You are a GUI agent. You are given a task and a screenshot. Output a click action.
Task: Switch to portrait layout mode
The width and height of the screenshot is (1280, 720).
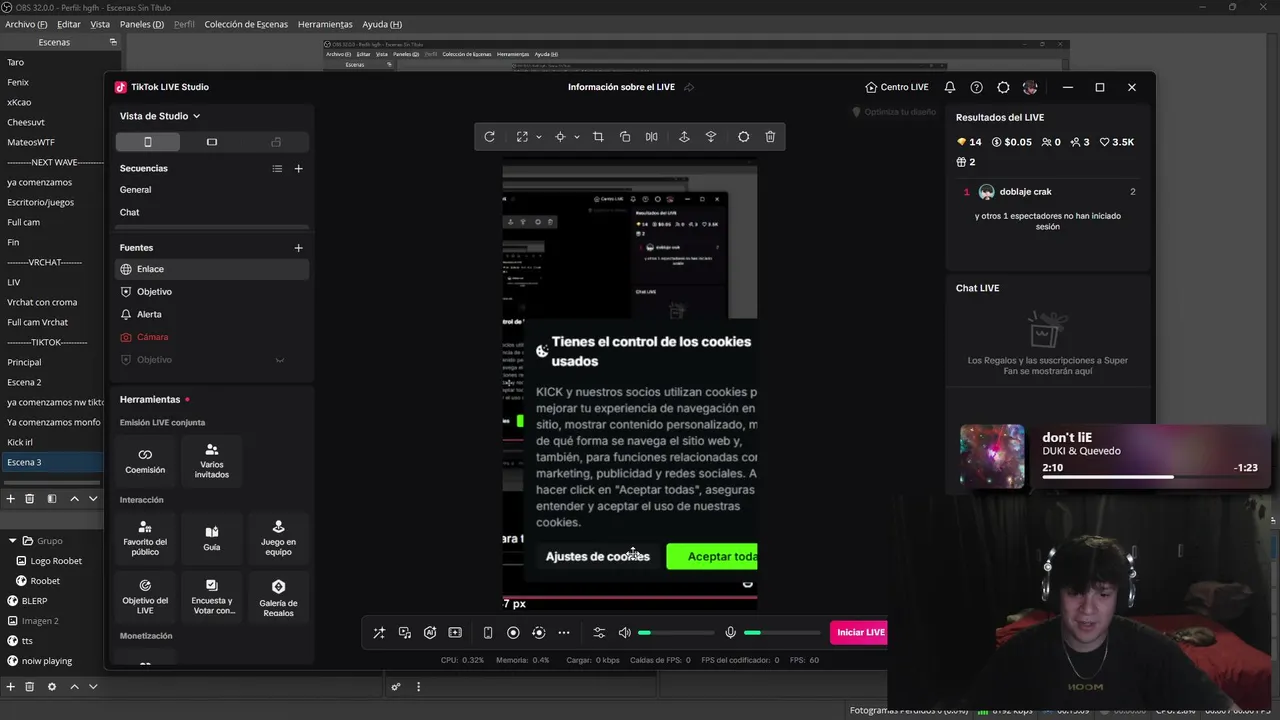coord(148,142)
